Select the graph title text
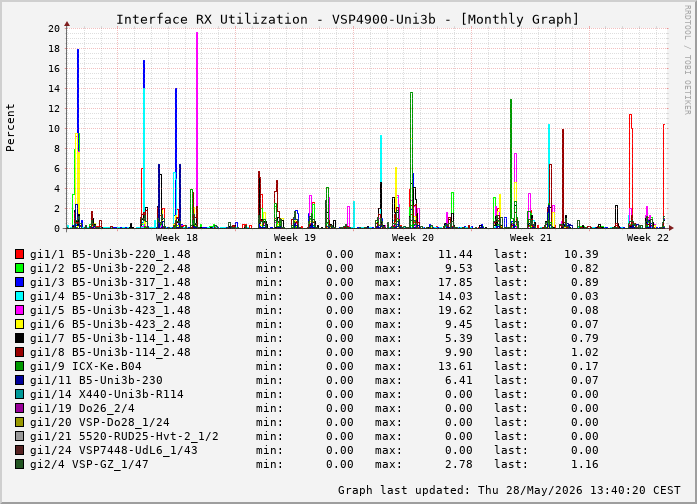 [348, 20]
